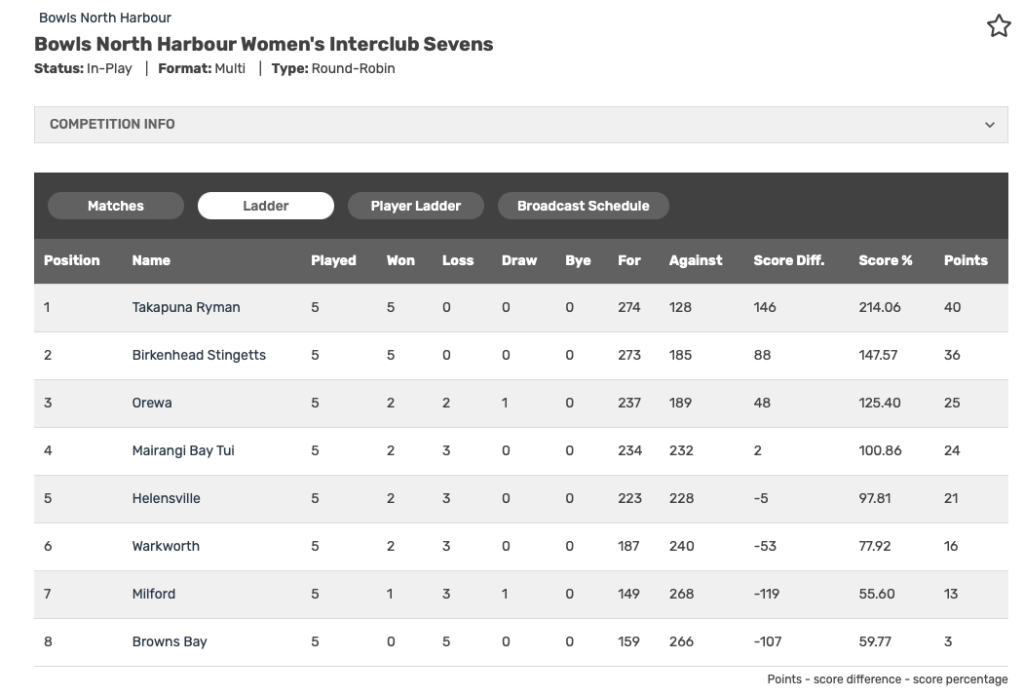Click the Against column header

[x=696, y=260]
